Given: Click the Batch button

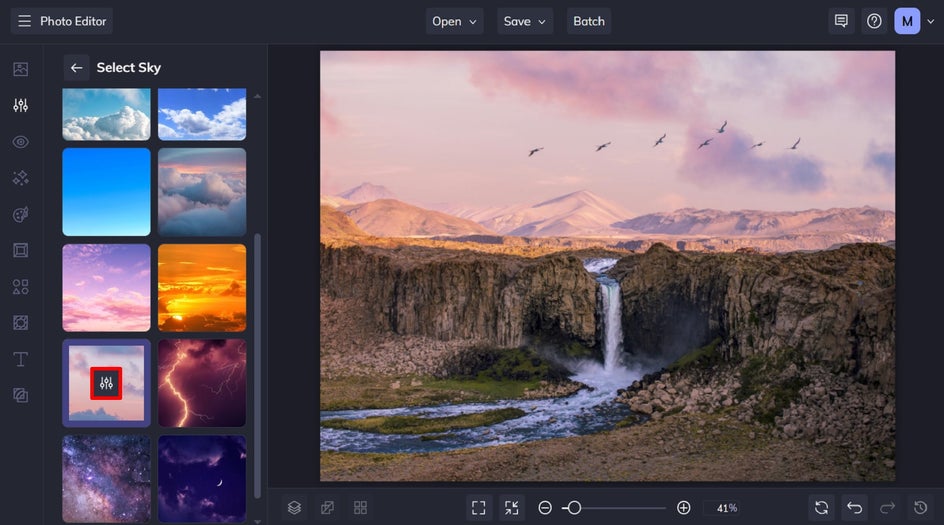Looking at the screenshot, I should (x=589, y=21).
